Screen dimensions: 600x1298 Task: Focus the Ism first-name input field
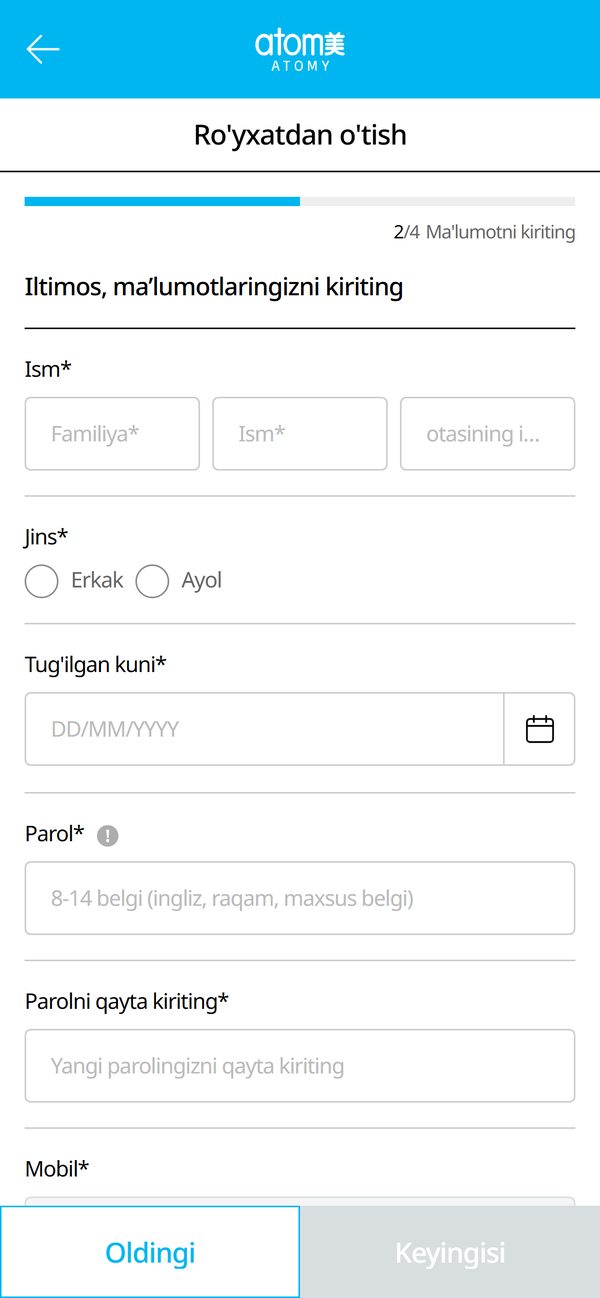(x=300, y=434)
